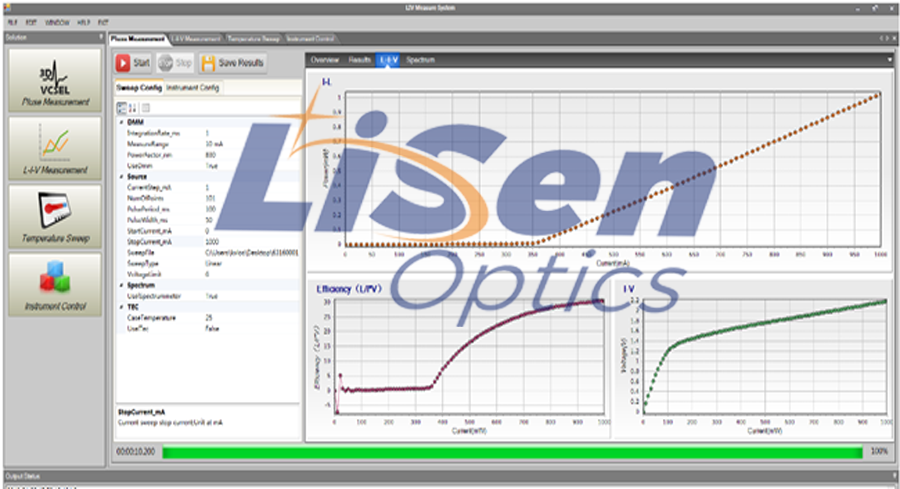Open the EDIT menu
The width and height of the screenshot is (900, 489).
pos(31,22)
